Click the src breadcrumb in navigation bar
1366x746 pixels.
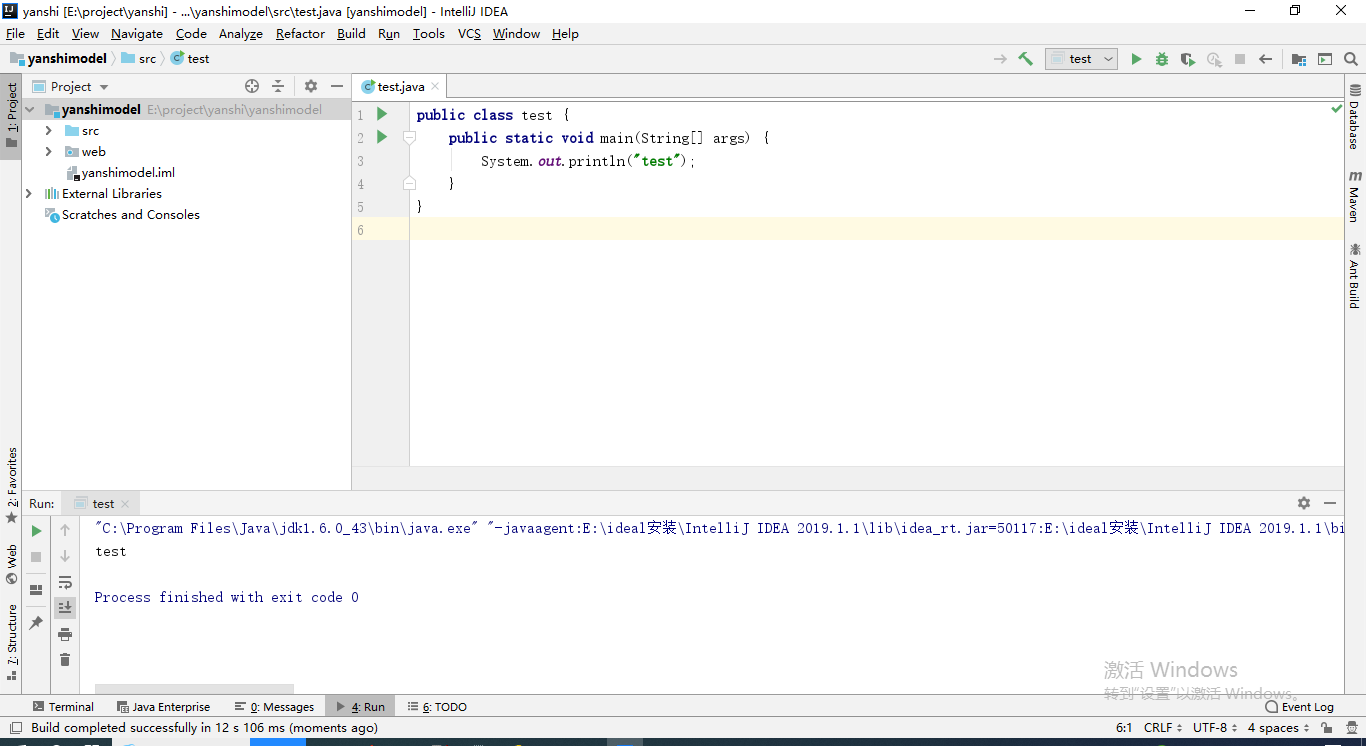pos(139,59)
